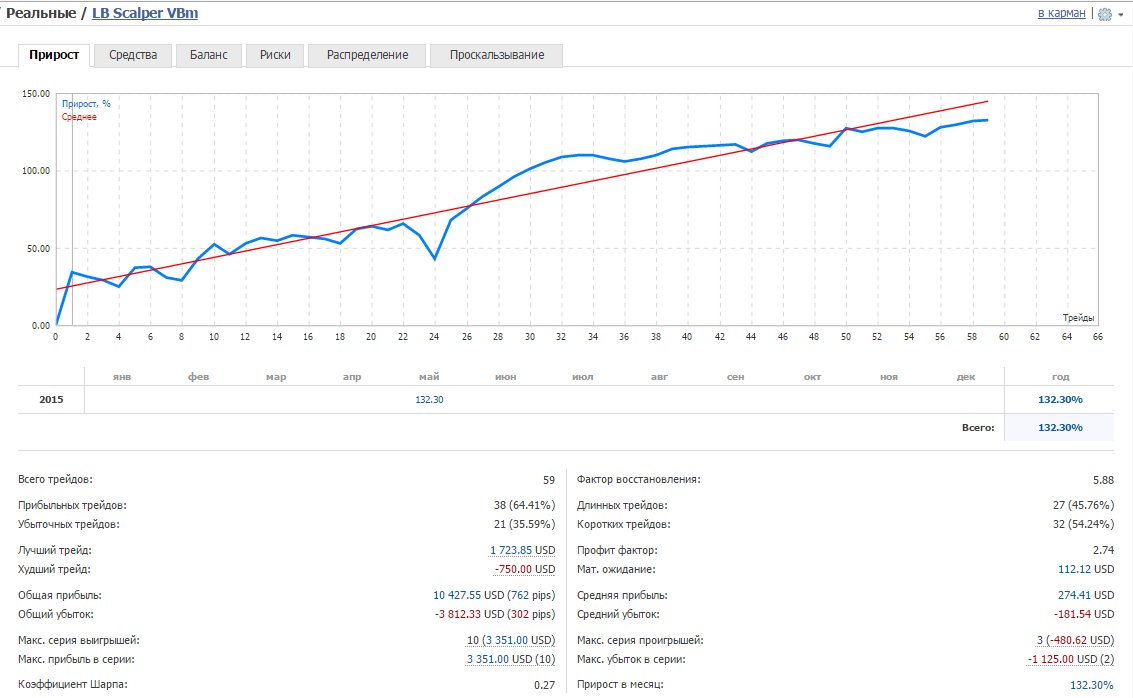
Task: Click worst trade value -750.00 USD
Action: [x=525, y=569]
